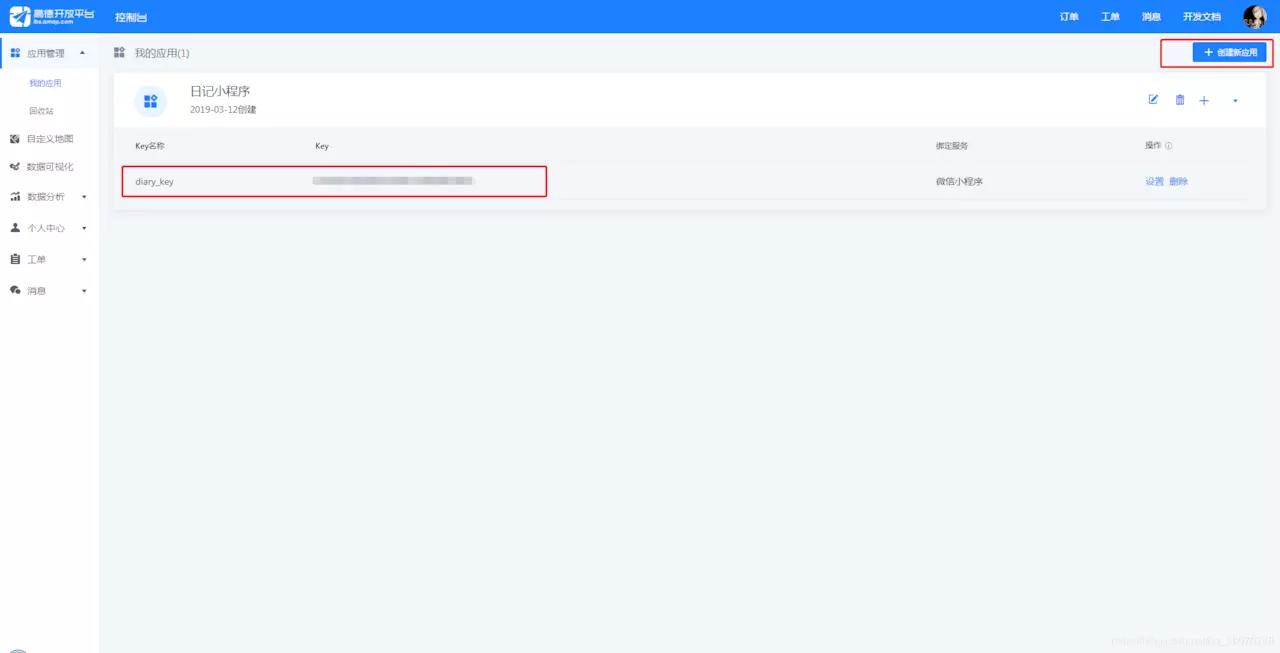Click the 个人中心 person icon

(x=15, y=228)
